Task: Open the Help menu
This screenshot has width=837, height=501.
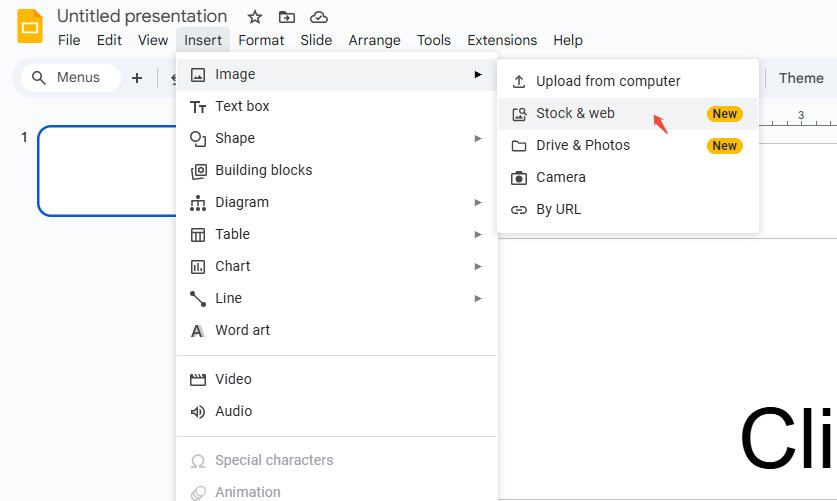Action: click(x=567, y=40)
